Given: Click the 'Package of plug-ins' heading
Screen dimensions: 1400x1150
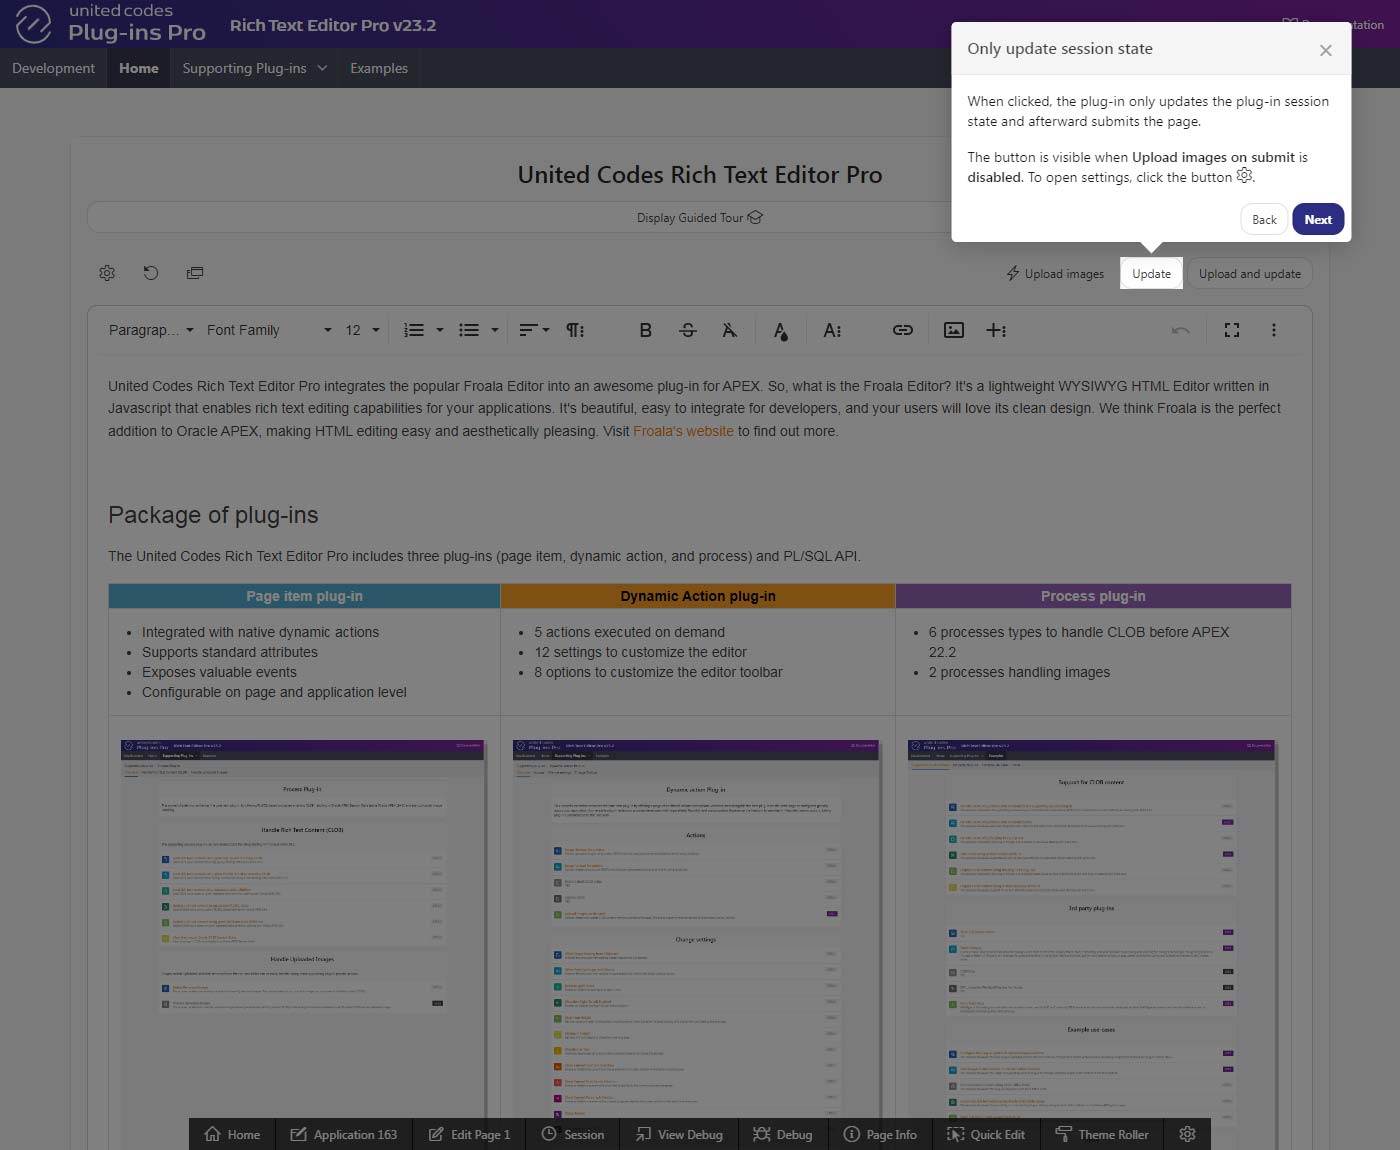Looking at the screenshot, I should coord(213,515).
